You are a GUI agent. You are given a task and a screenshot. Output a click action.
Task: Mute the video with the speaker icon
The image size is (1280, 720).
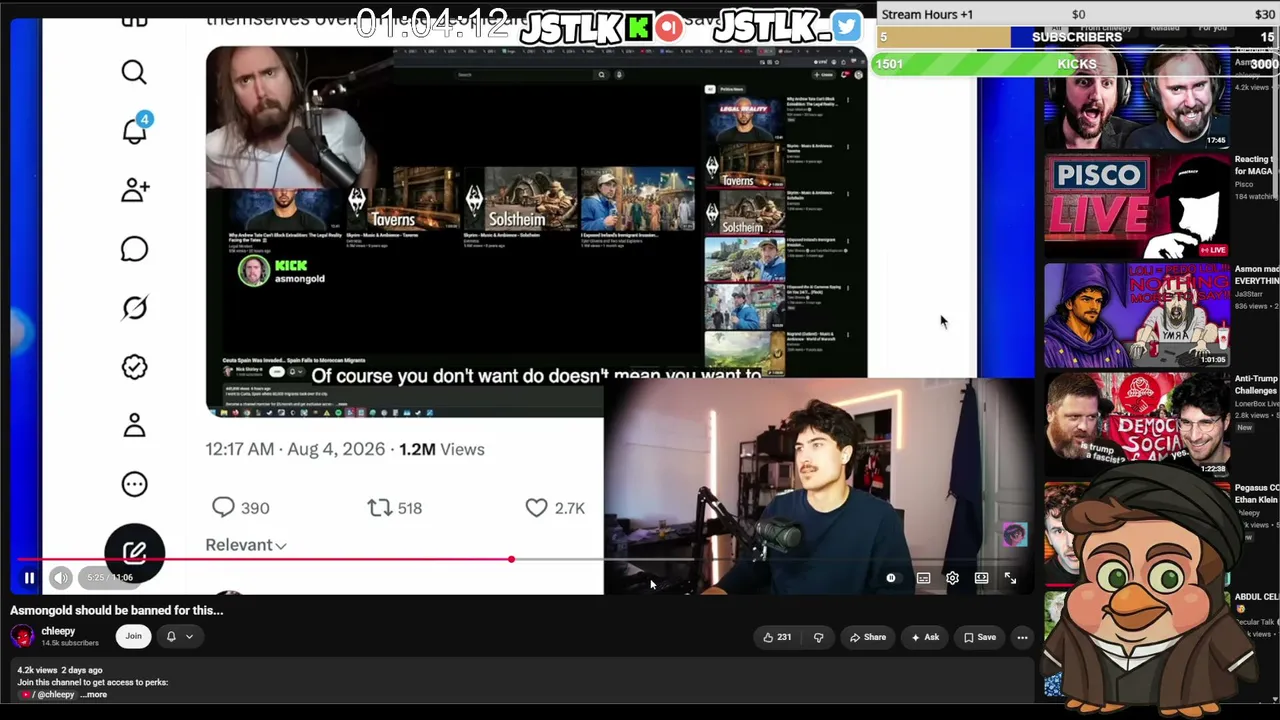[61, 578]
